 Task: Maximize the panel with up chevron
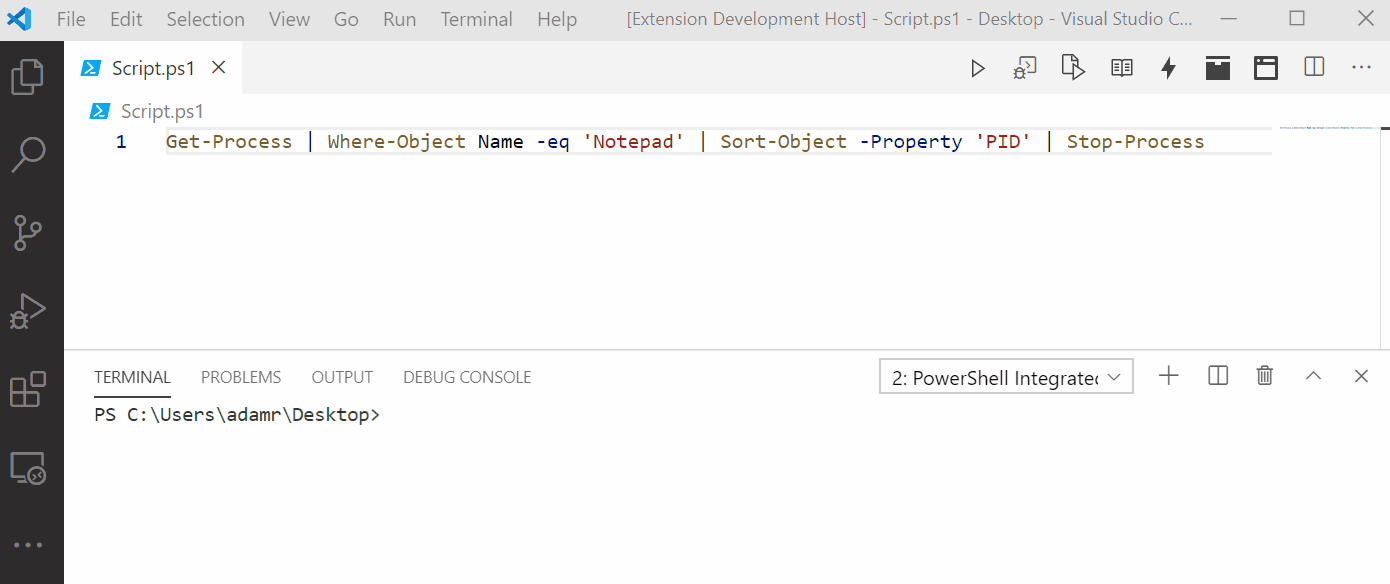click(1313, 376)
